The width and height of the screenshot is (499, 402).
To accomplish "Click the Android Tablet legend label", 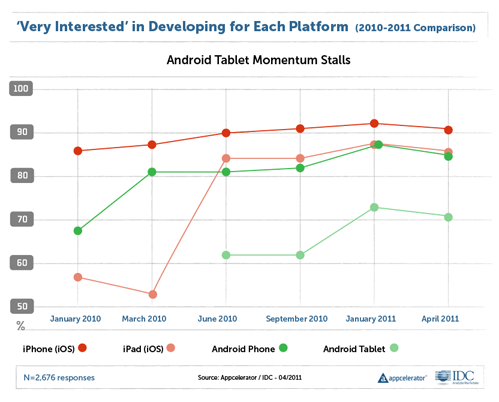I will click(354, 349).
